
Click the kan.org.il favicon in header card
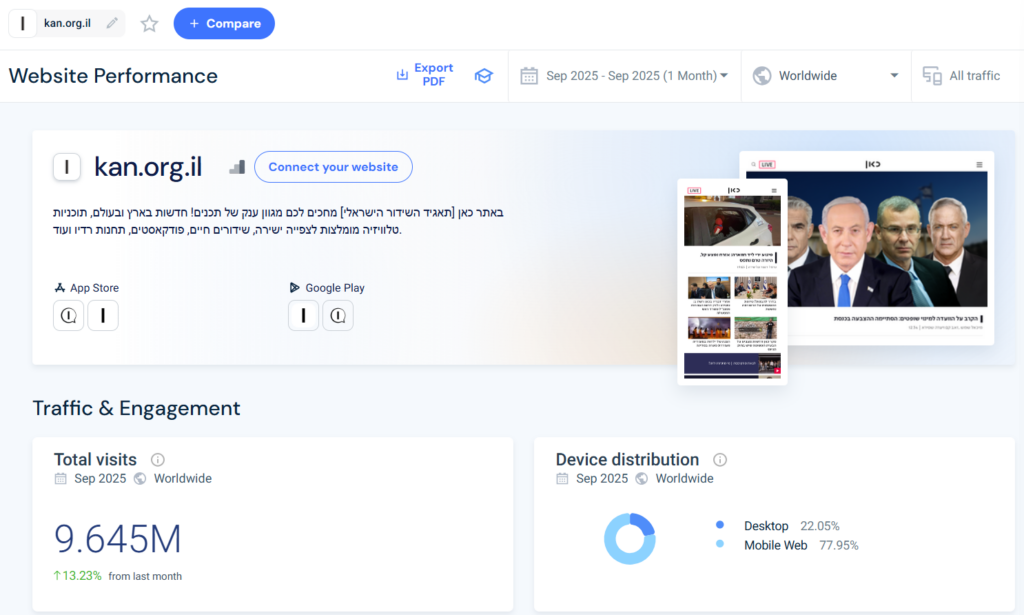[67, 167]
